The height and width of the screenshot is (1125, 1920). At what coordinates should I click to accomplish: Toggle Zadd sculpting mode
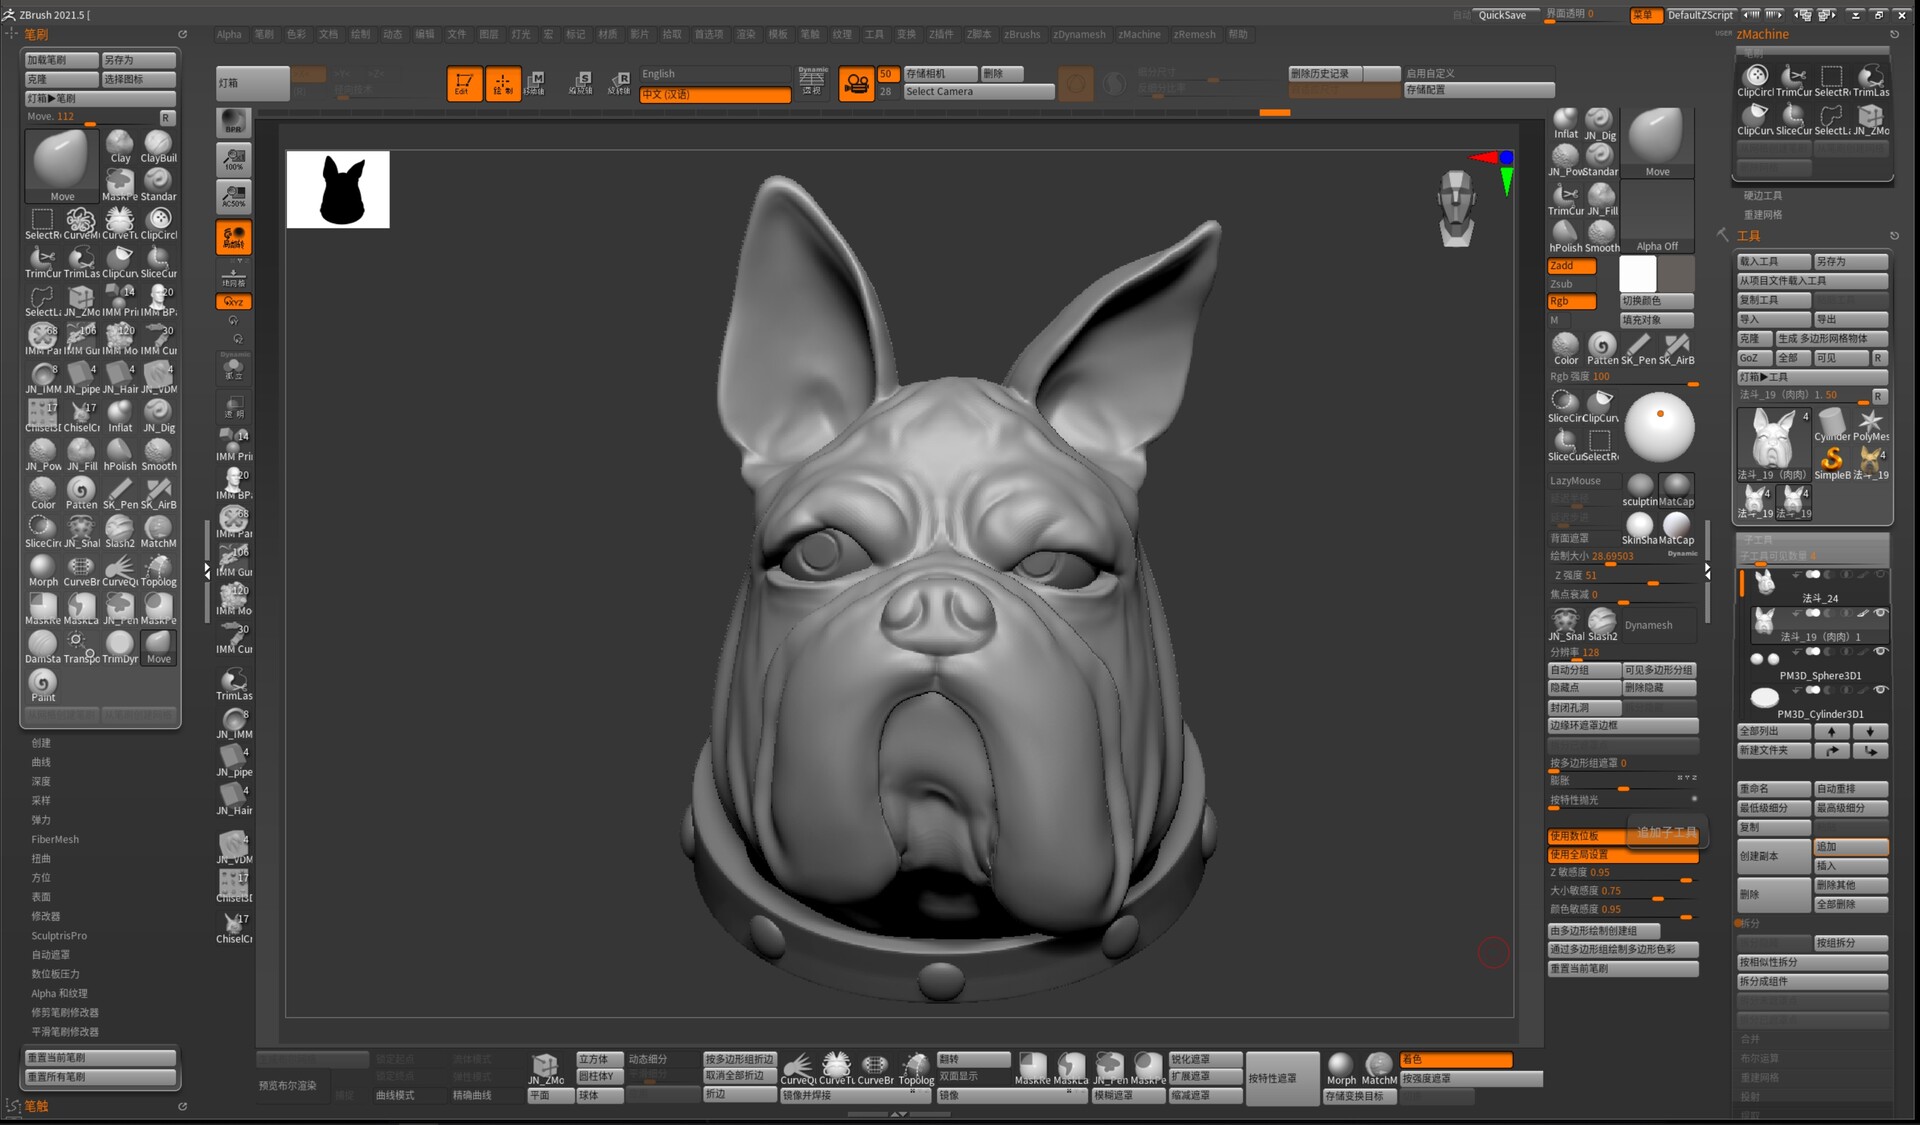click(x=1572, y=266)
